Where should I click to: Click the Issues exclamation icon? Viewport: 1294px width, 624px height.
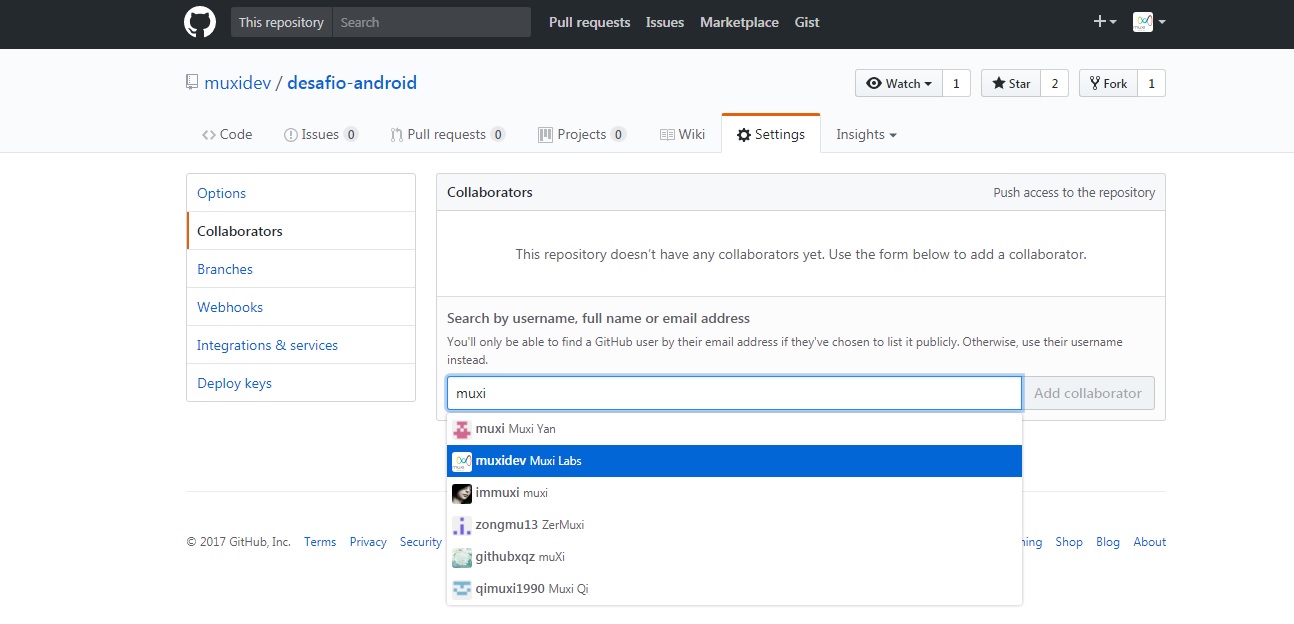[x=291, y=135]
